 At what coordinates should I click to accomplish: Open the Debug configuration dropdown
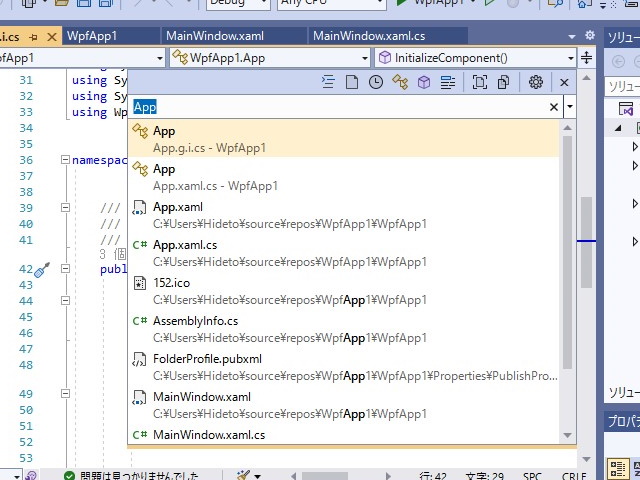tap(238, 2)
